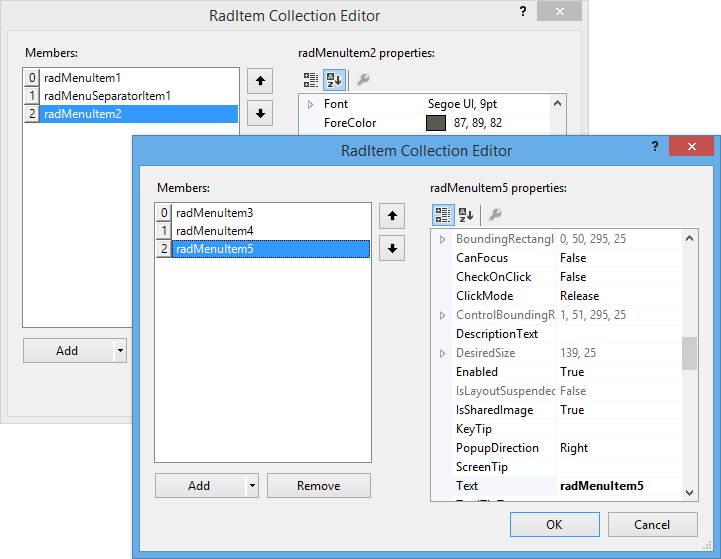This screenshot has width=721, height=559.
Task: Select ClickMode property name
Action: click(484, 296)
